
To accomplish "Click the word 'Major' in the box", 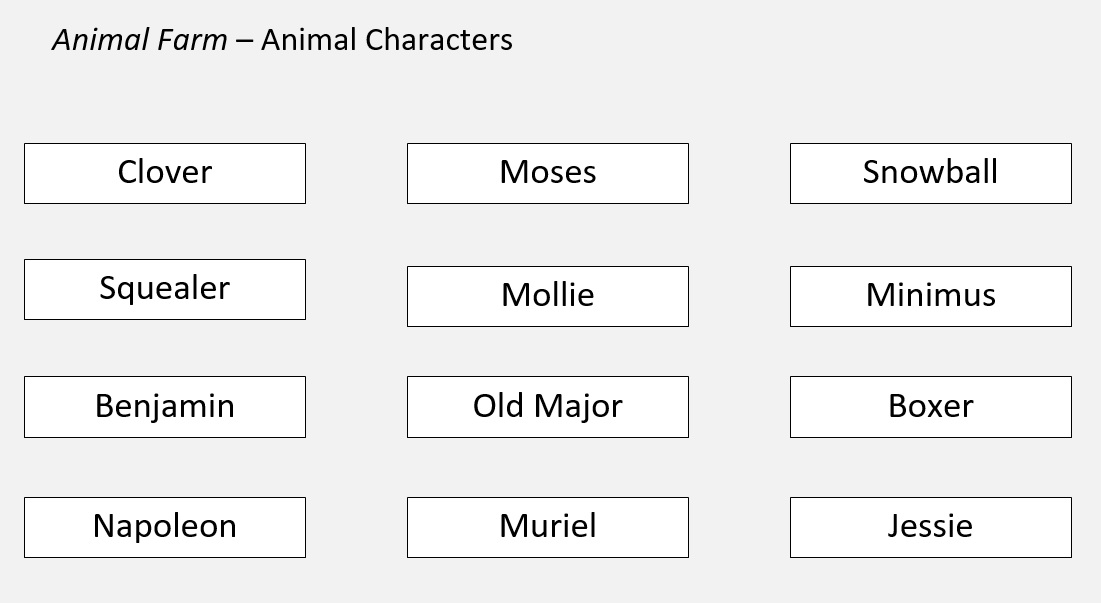I will pos(578,407).
